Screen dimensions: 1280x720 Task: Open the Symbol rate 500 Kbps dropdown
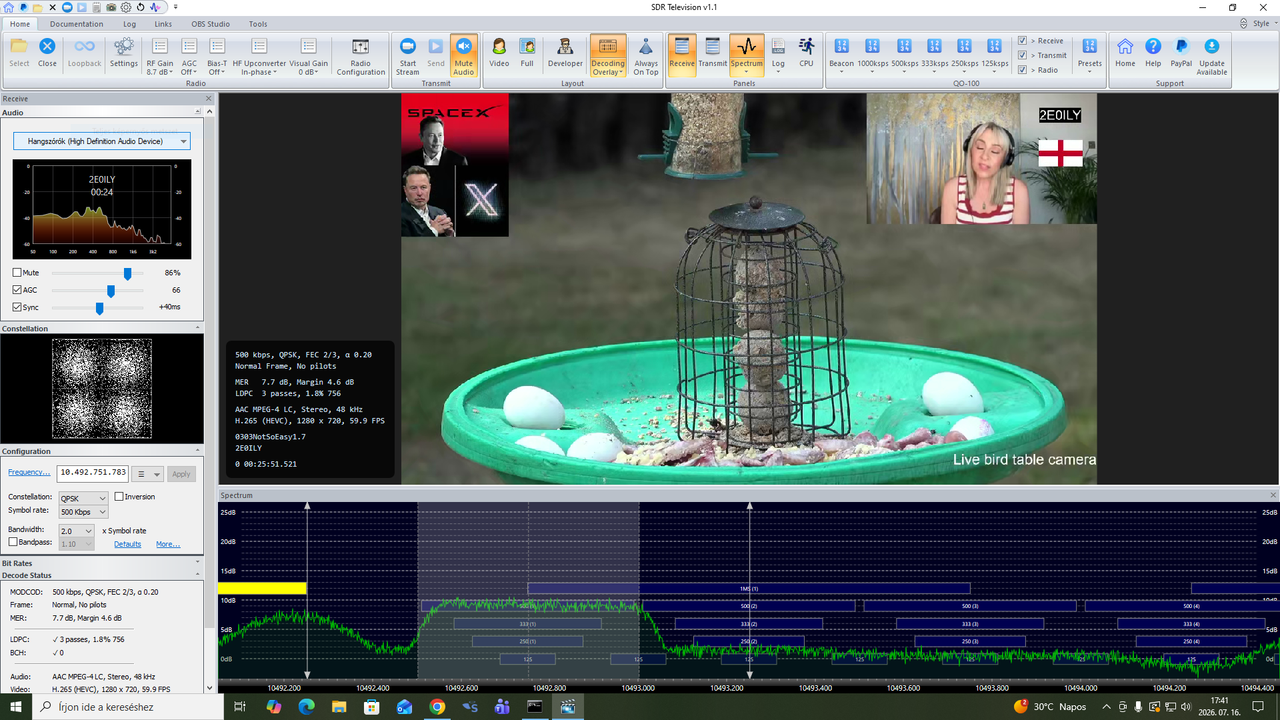click(83, 512)
